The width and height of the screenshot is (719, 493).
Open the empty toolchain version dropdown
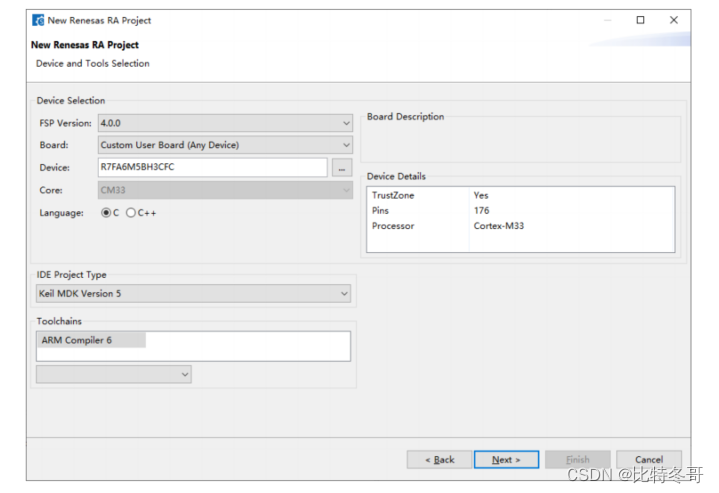coord(114,374)
